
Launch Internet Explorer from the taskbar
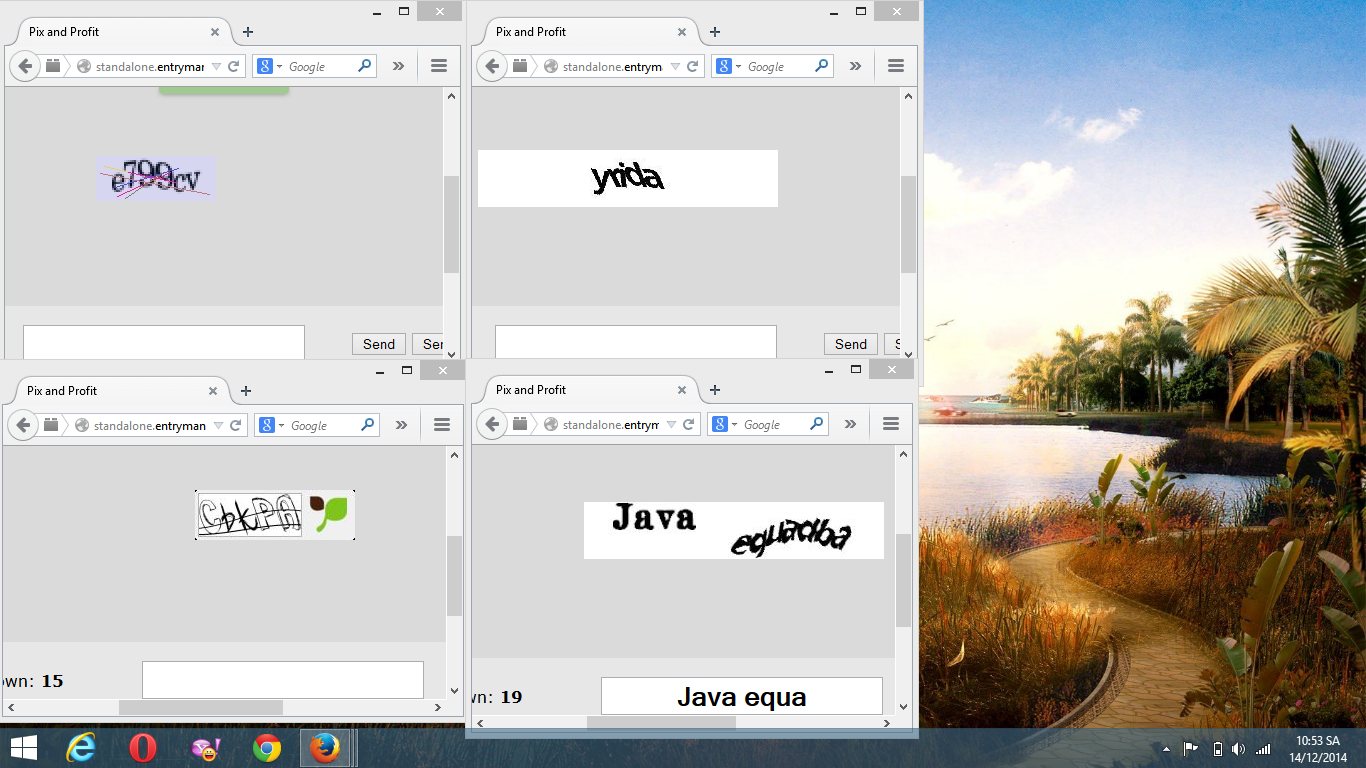(81, 748)
